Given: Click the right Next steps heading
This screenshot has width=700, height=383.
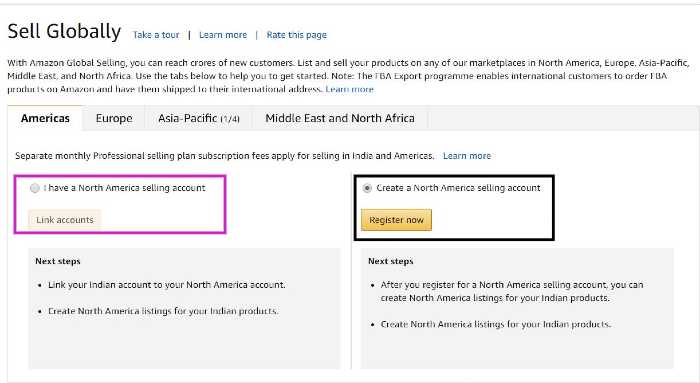Looking at the screenshot, I should tap(391, 261).
